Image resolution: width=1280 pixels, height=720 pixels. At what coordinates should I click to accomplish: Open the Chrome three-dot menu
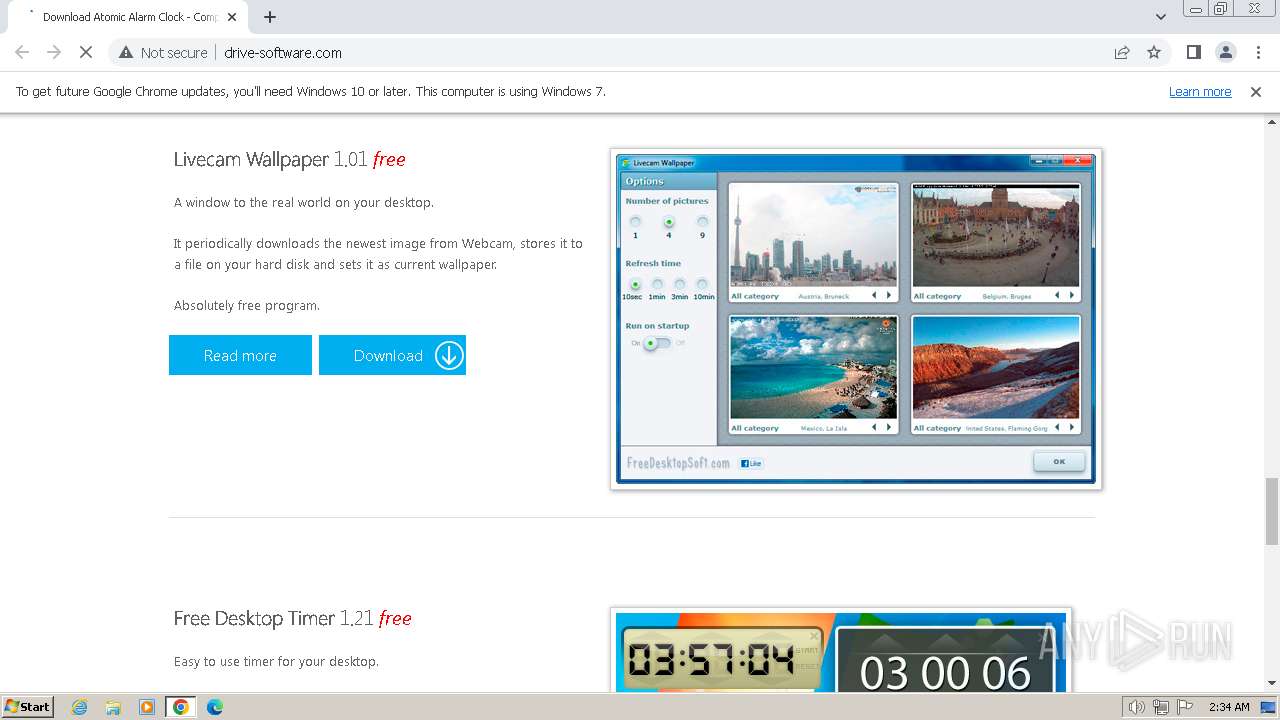coord(1258,52)
